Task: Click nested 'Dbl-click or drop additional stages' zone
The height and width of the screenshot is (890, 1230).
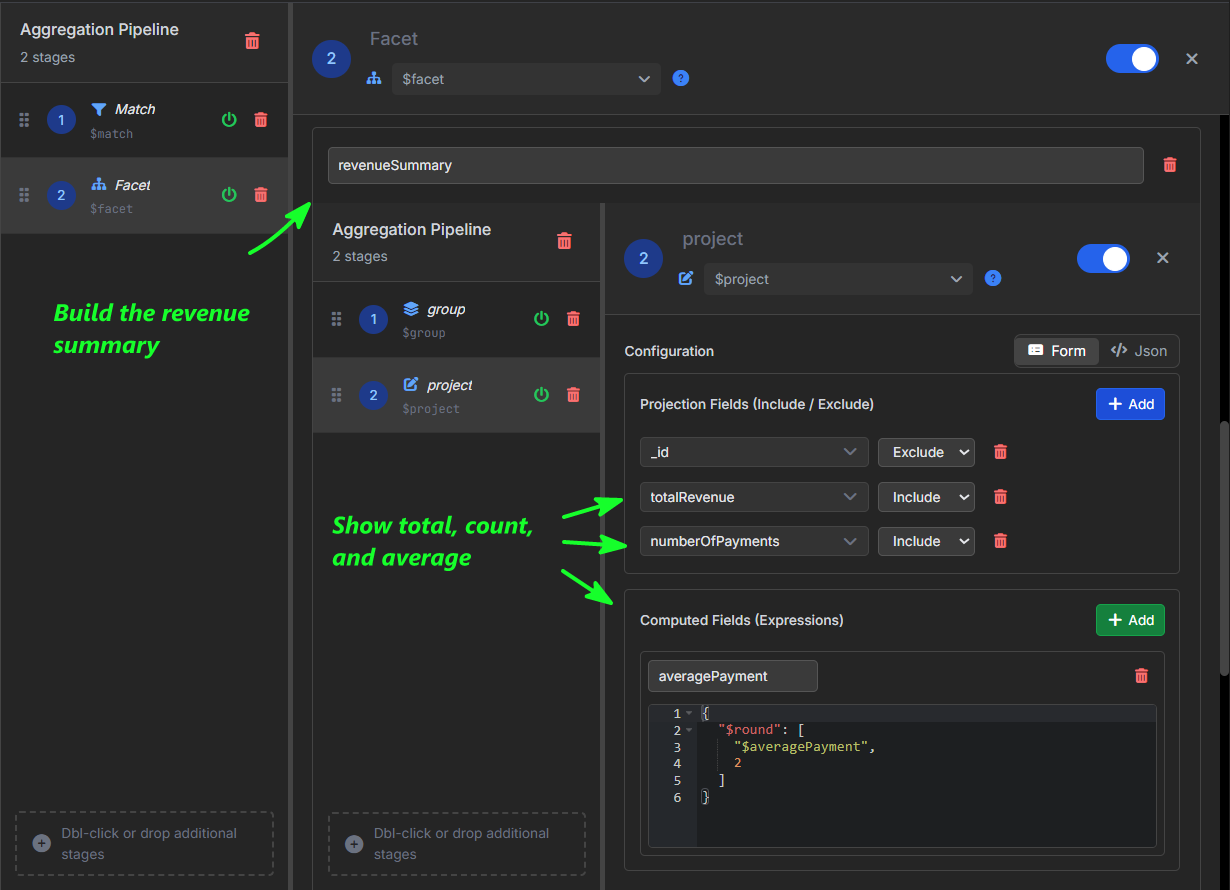Action: click(457, 843)
